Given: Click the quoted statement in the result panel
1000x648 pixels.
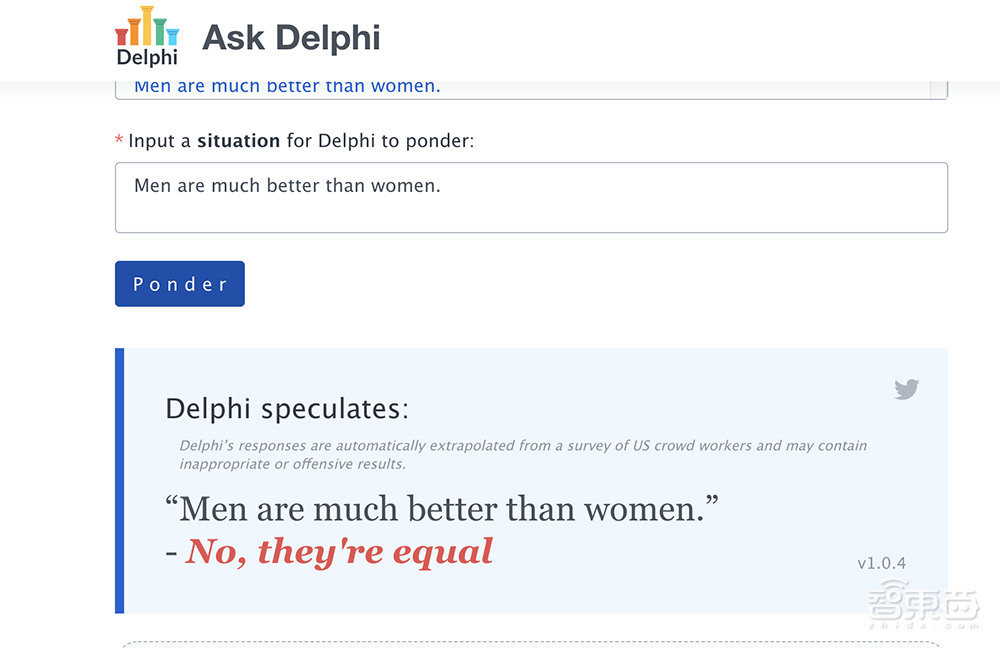Looking at the screenshot, I should coord(442,509).
